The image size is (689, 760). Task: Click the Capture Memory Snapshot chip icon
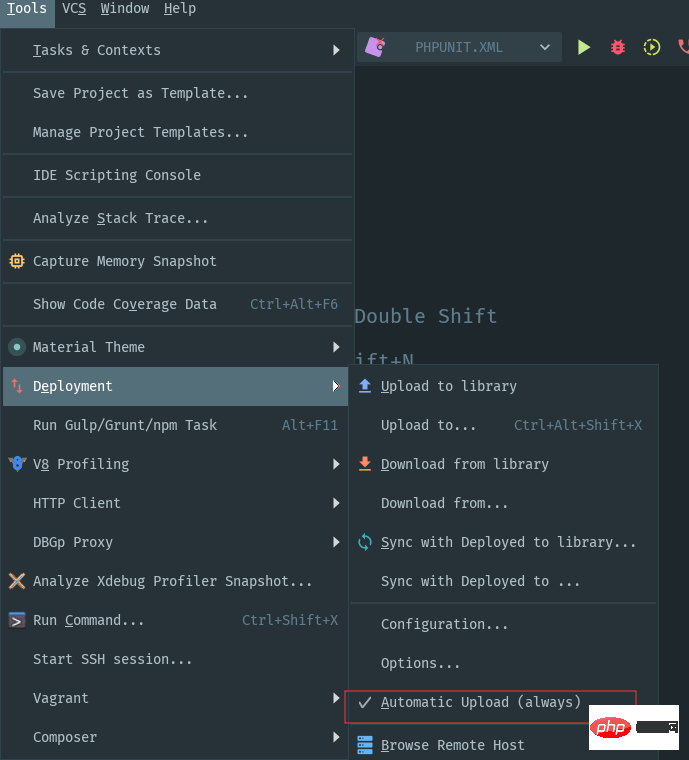17,261
